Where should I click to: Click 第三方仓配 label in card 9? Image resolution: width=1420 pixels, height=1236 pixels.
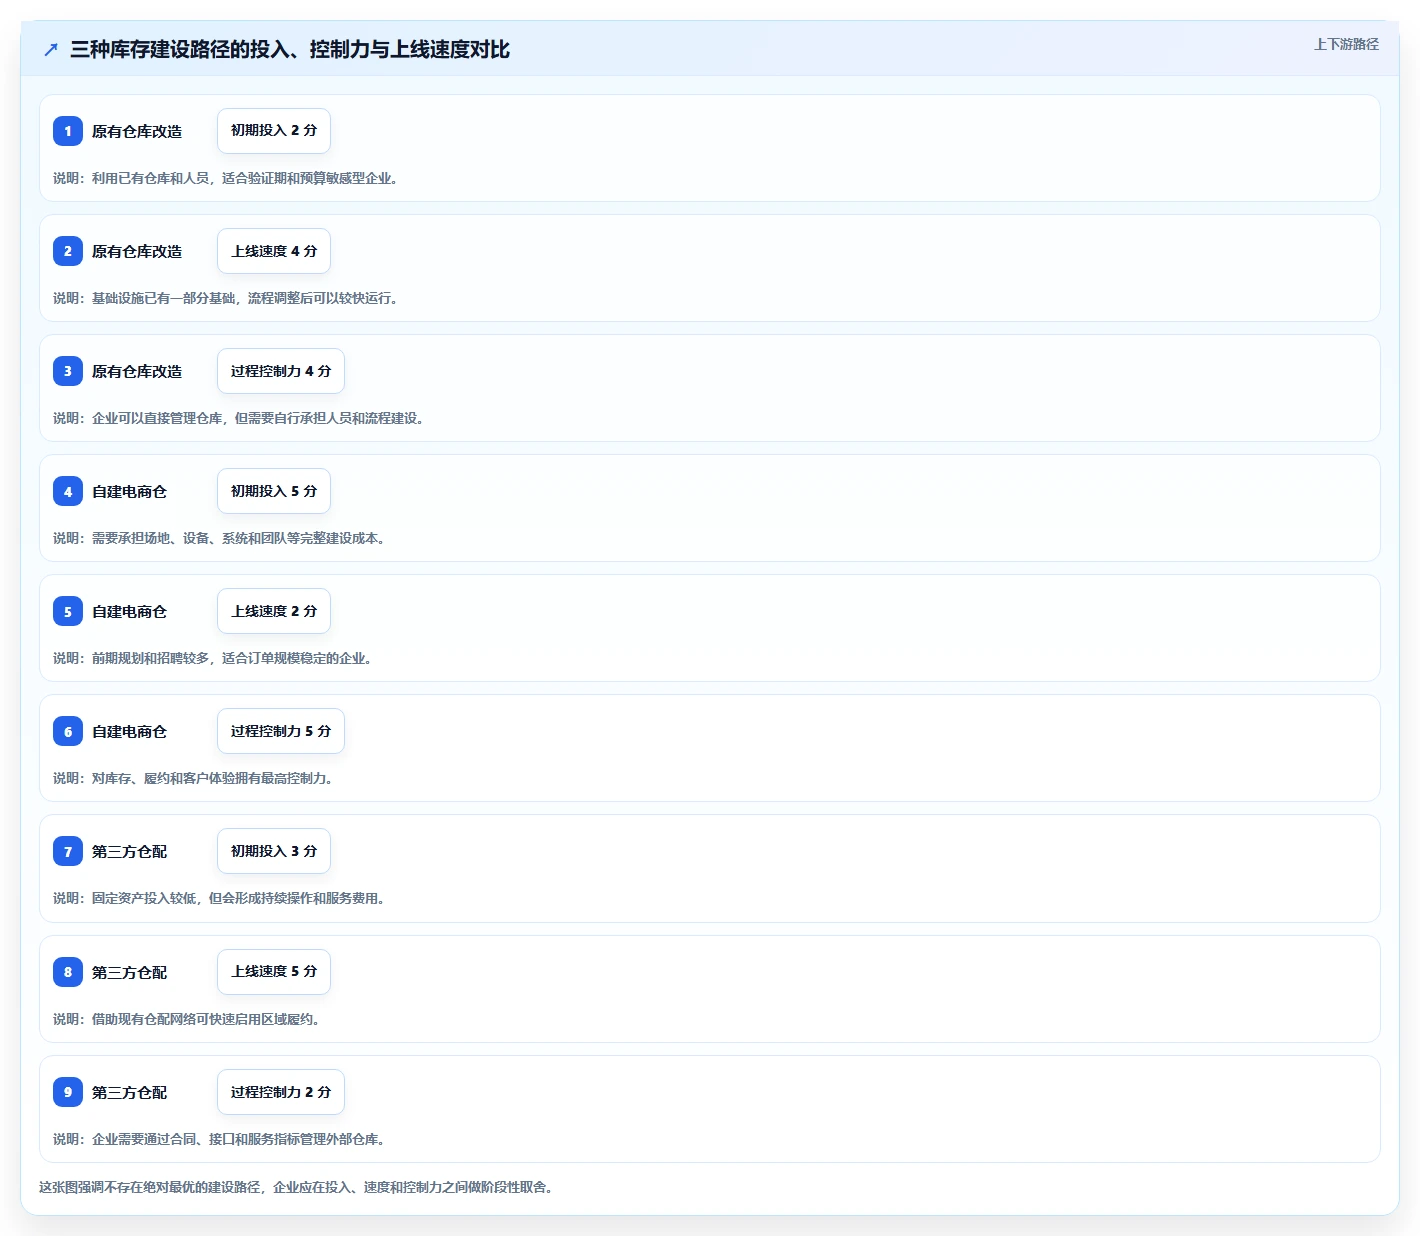[x=130, y=1092]
